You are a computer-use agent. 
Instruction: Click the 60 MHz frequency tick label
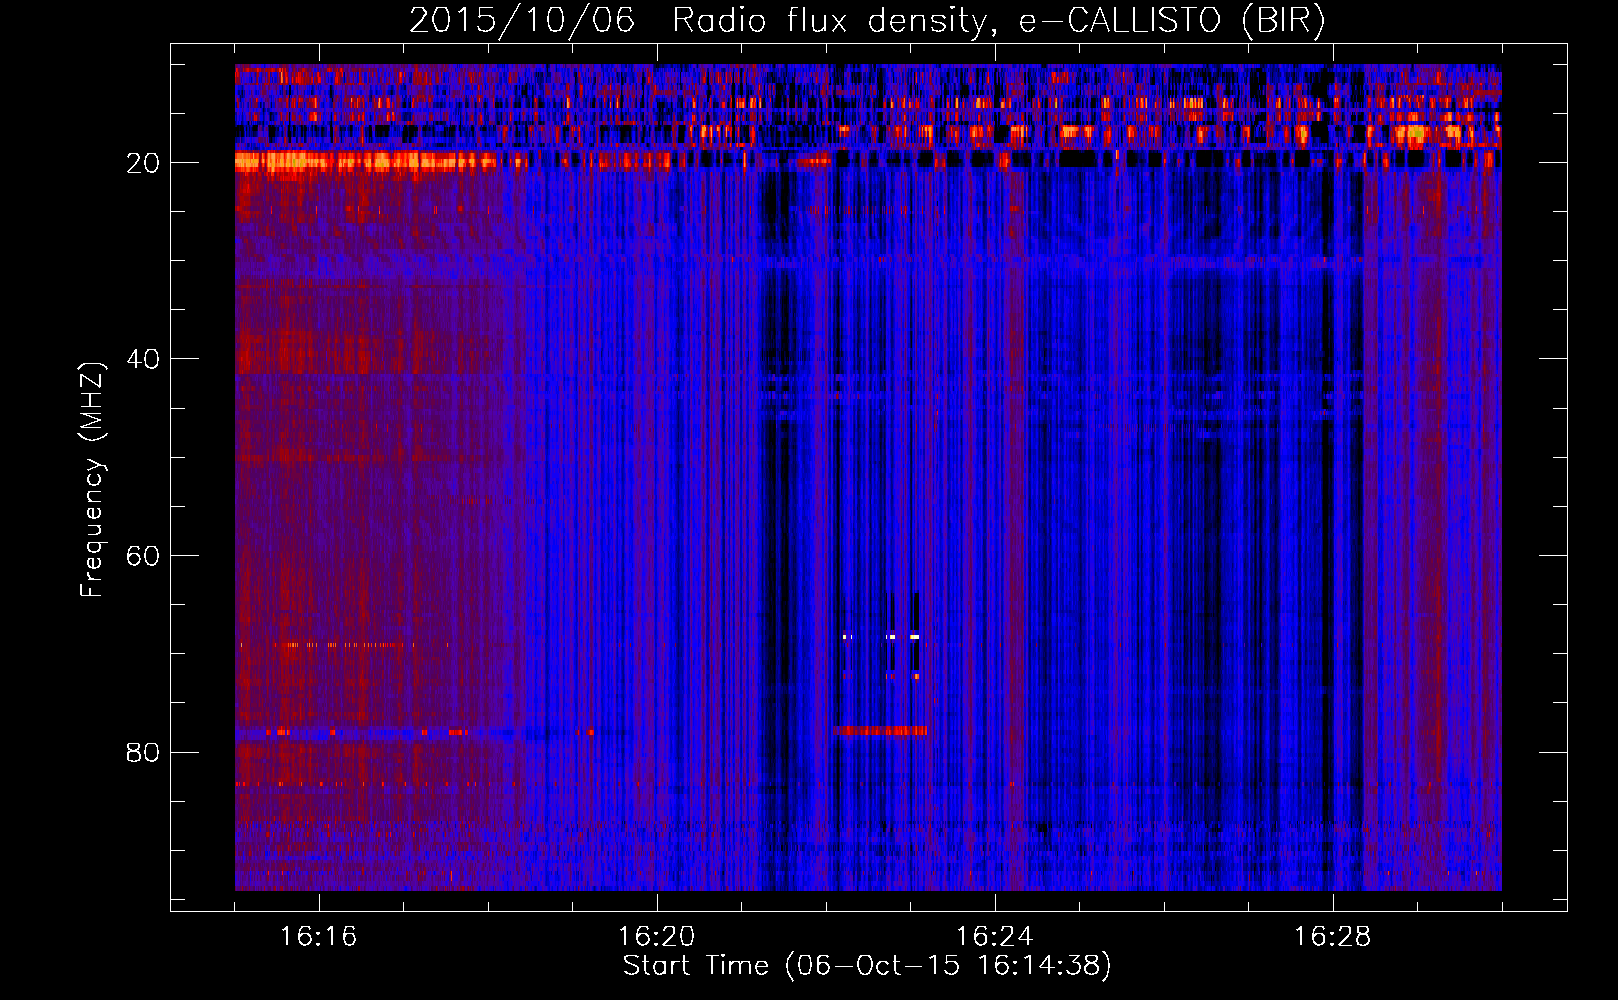tap(143, 556)
